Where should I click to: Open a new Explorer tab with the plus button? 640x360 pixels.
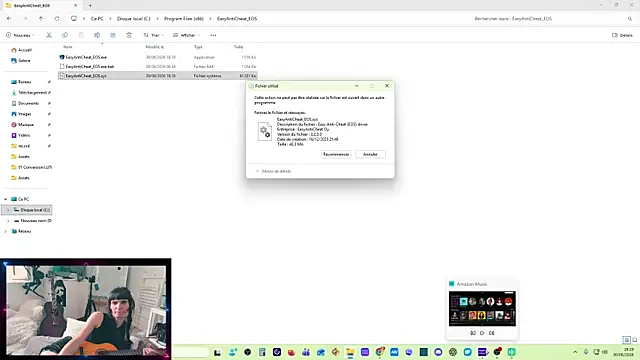[90, 5]
